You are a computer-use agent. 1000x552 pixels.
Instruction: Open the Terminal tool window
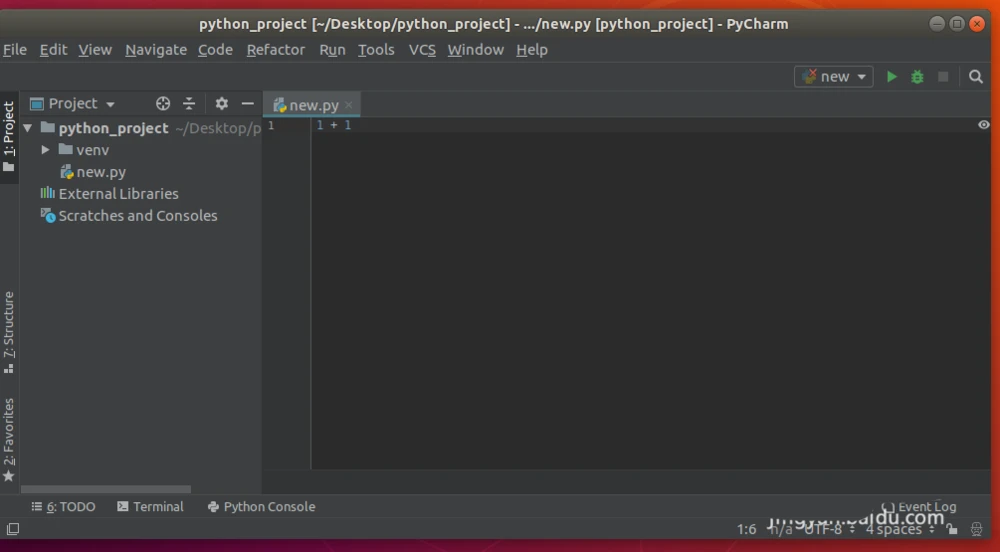(x=150, y=507)
